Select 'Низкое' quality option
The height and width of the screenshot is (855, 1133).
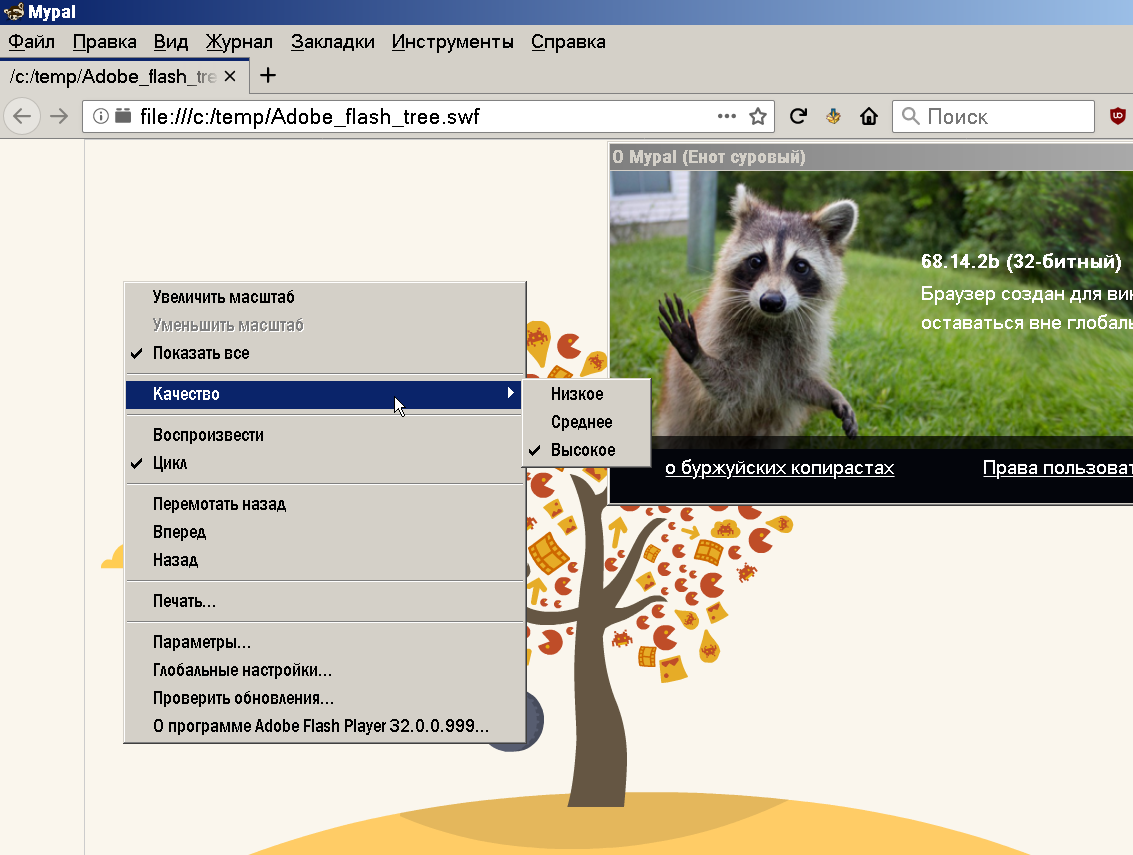click(x=586, y=394)
